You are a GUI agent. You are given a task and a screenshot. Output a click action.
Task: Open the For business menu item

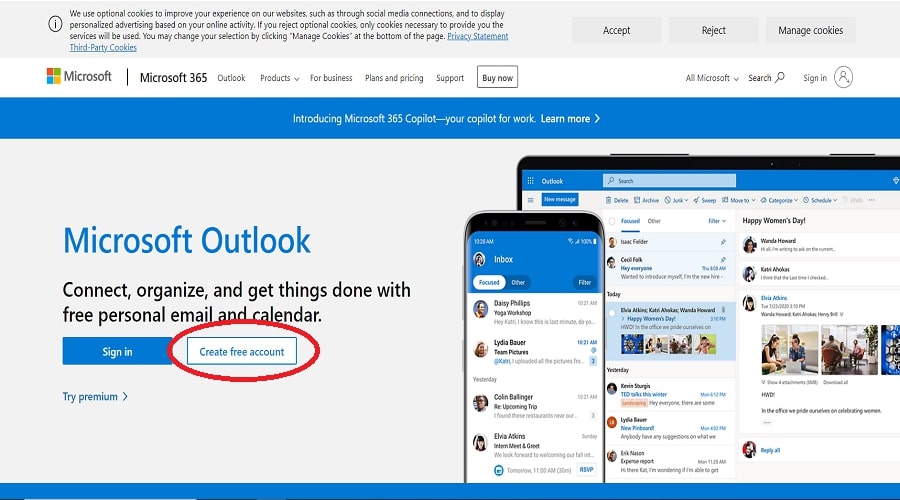[331, 78]
